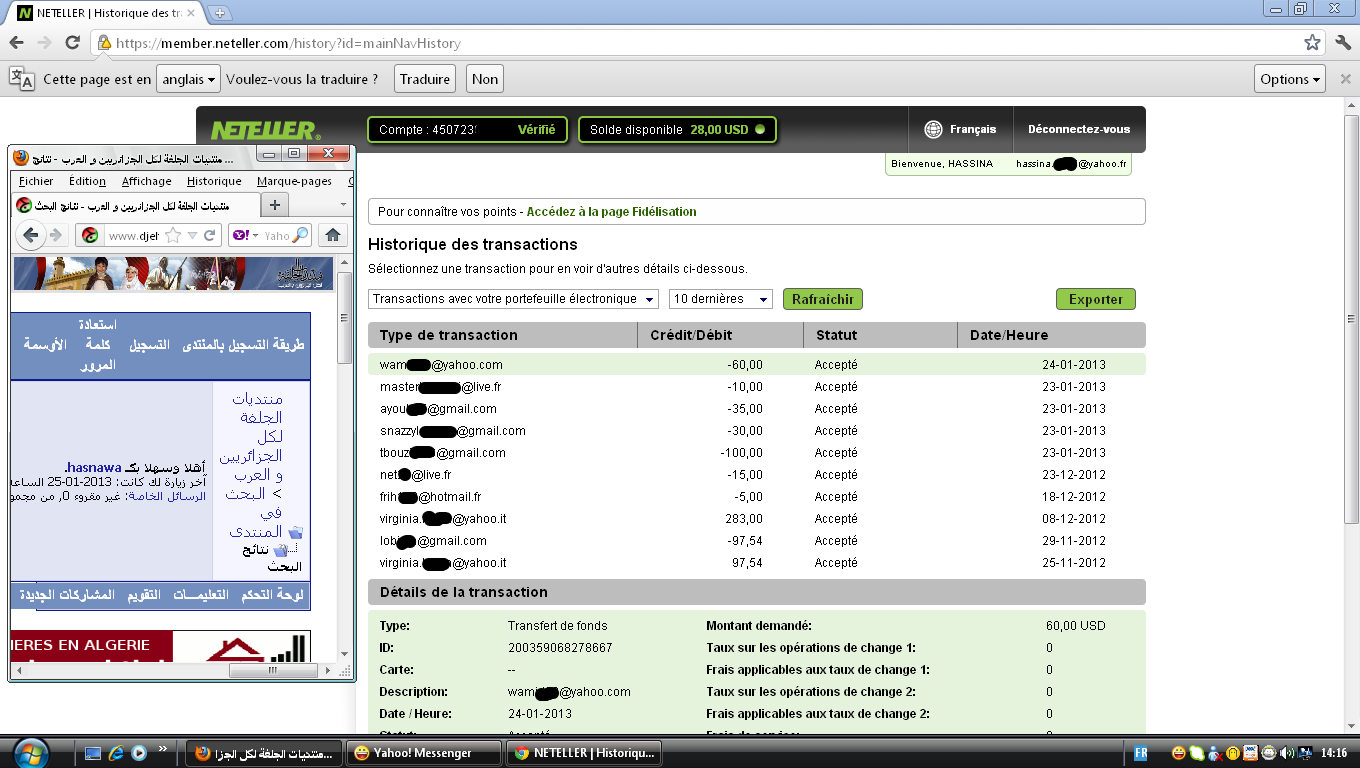The image size is (1360, 768).
Task: Select transaction row with 283,00 credit
Action: (756, 519)
